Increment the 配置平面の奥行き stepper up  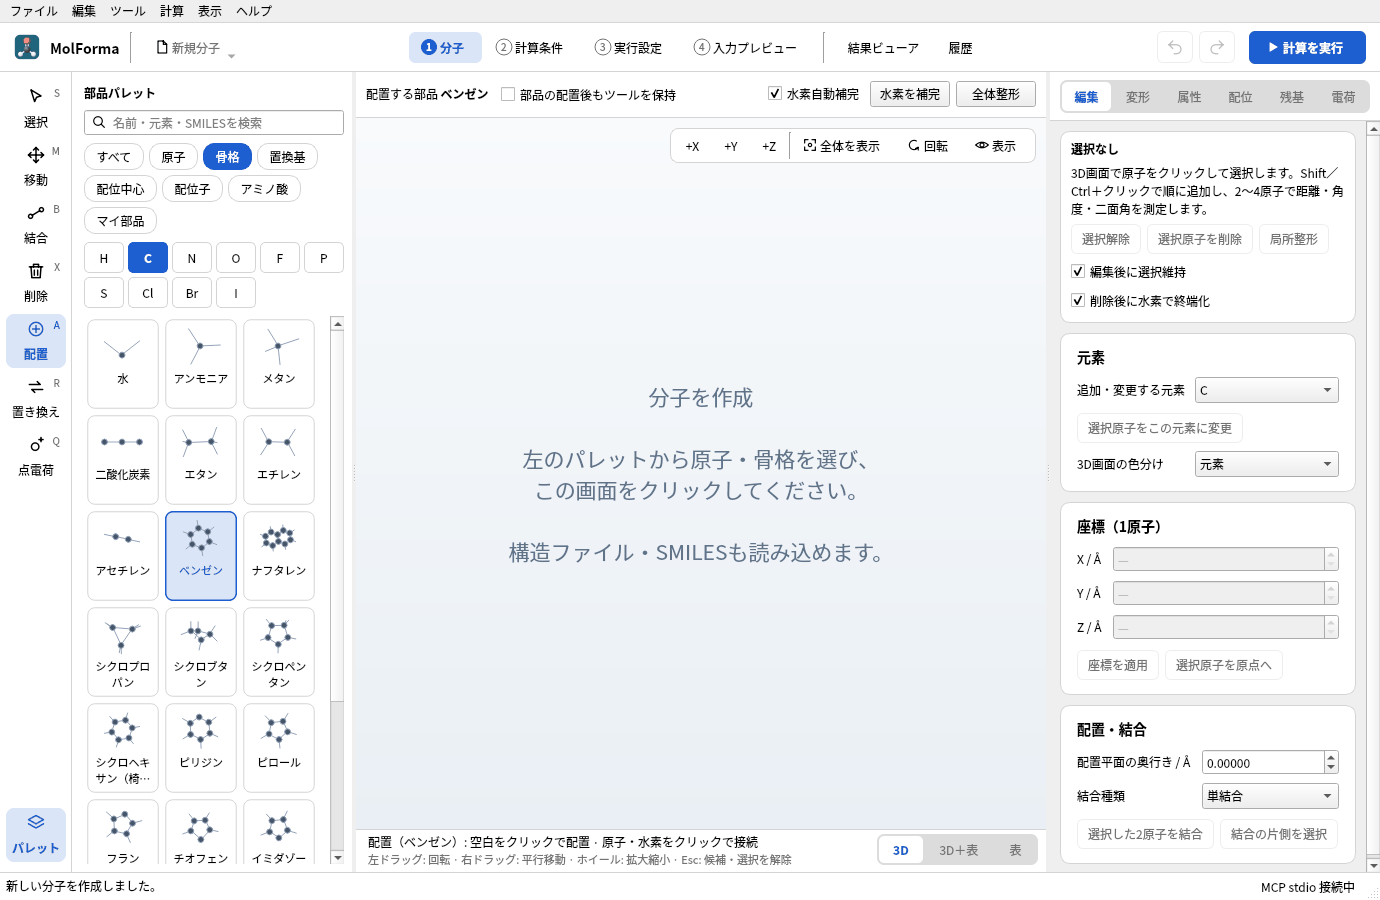point(1331,757)
